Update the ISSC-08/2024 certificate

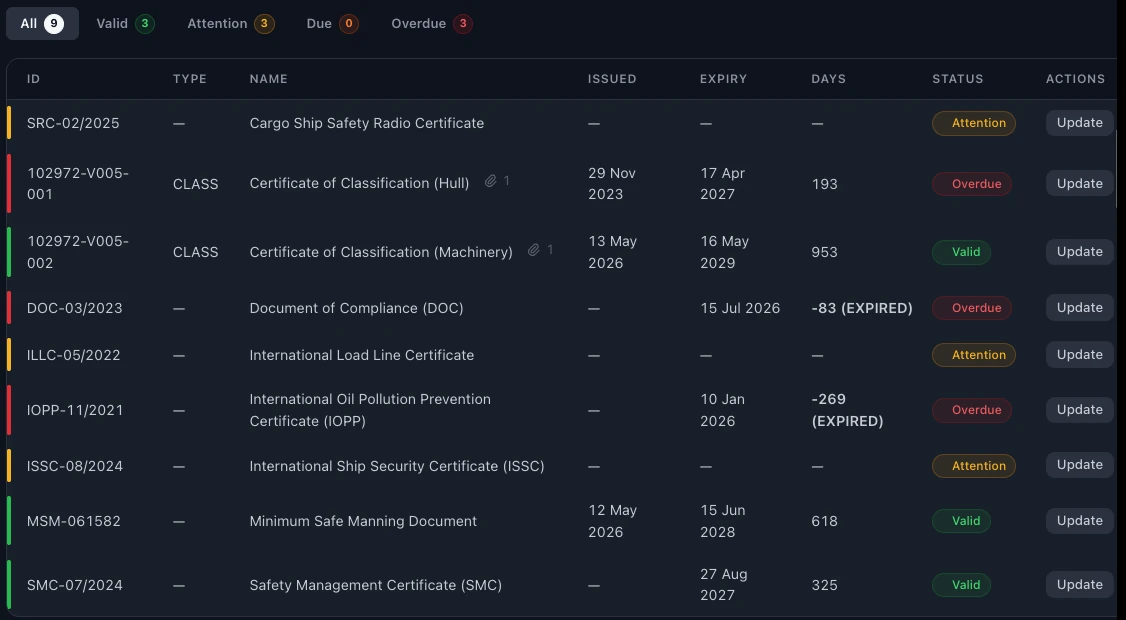(1079, 466)
